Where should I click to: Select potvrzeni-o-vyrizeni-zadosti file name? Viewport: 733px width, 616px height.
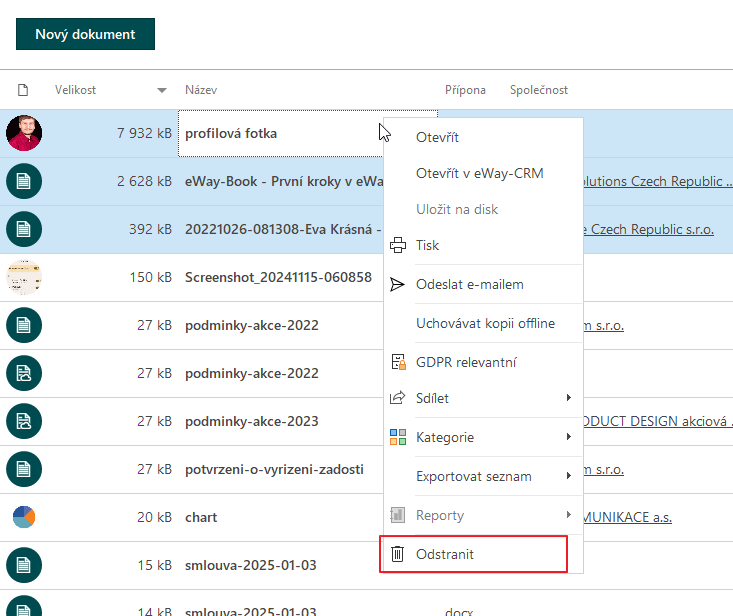pos(274,469)
